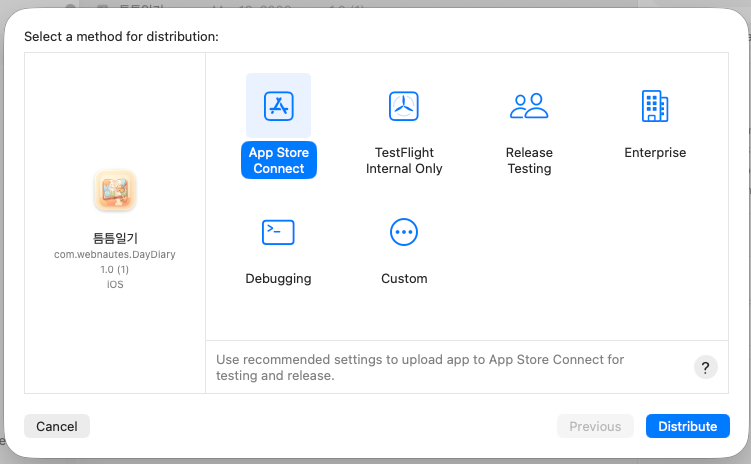
Task: Select the Enterprise building icon
Action: point(655,106)
